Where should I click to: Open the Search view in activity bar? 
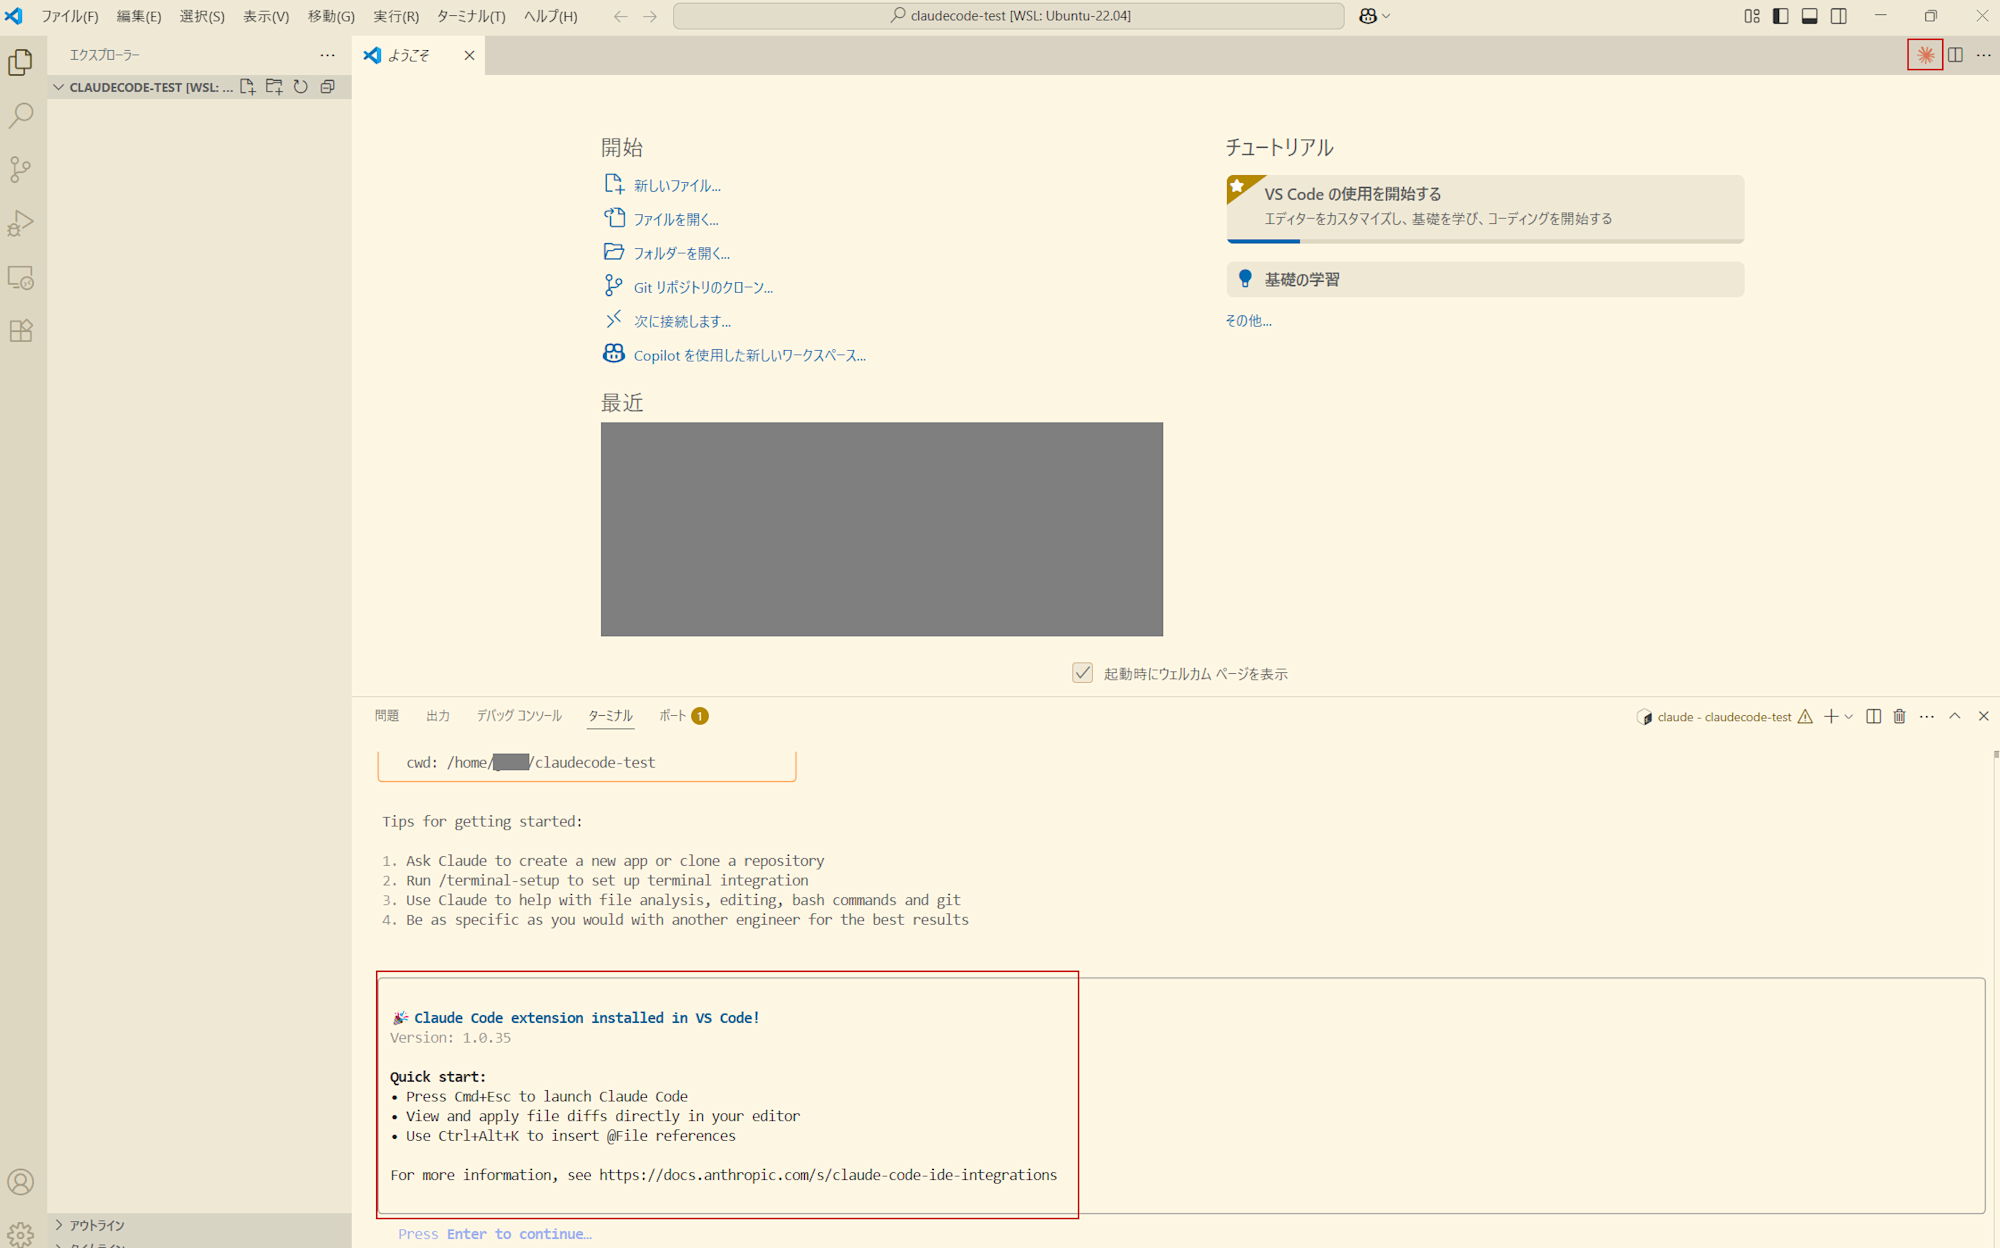(21, 116)
